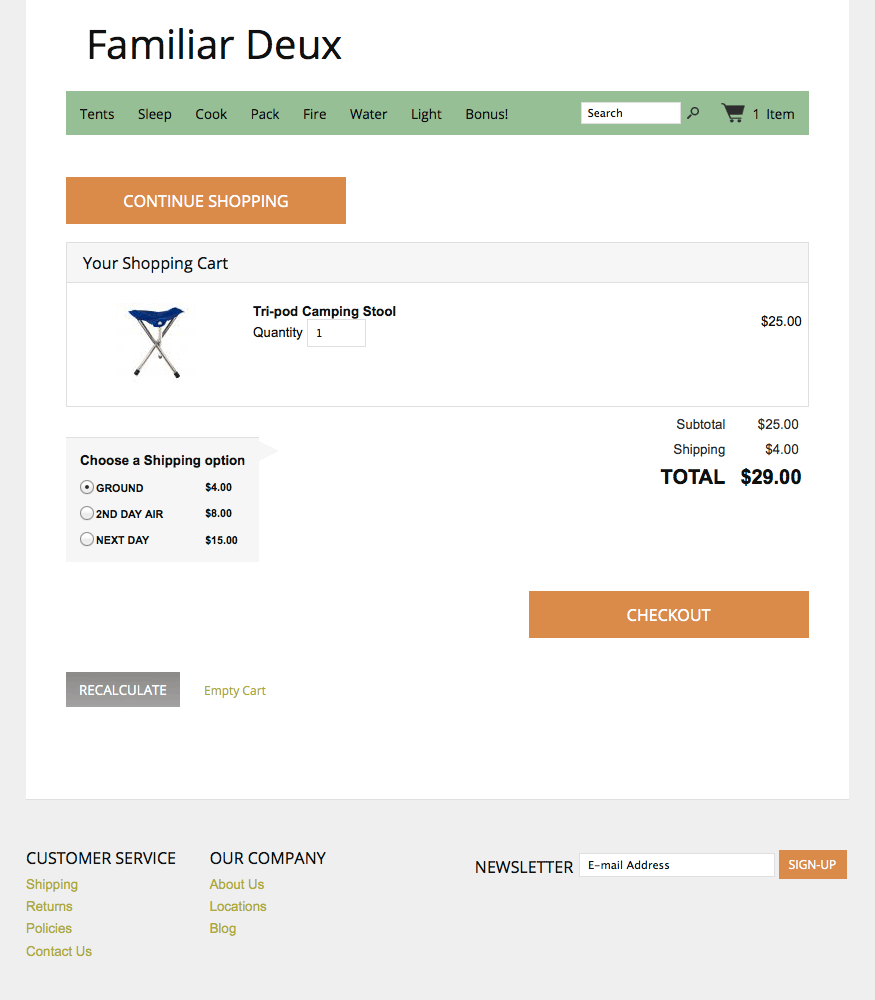The width and height of the screenshot is (875, 1000).
Task: Click the Tri-pod Camping Stool thumbnail
Action: pos(156,342)
